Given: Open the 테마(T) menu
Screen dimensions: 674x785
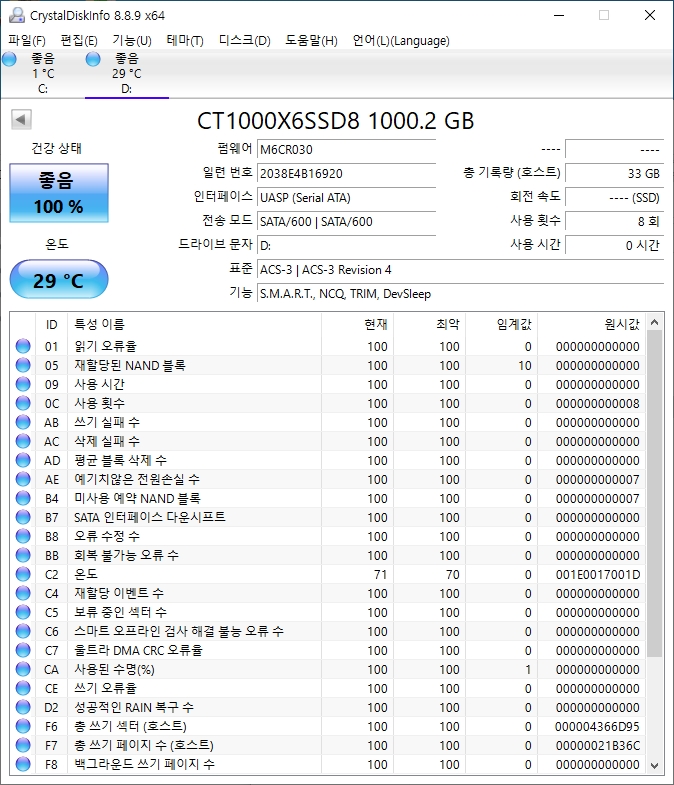Looking at the screenshot, I should (184, 41).
